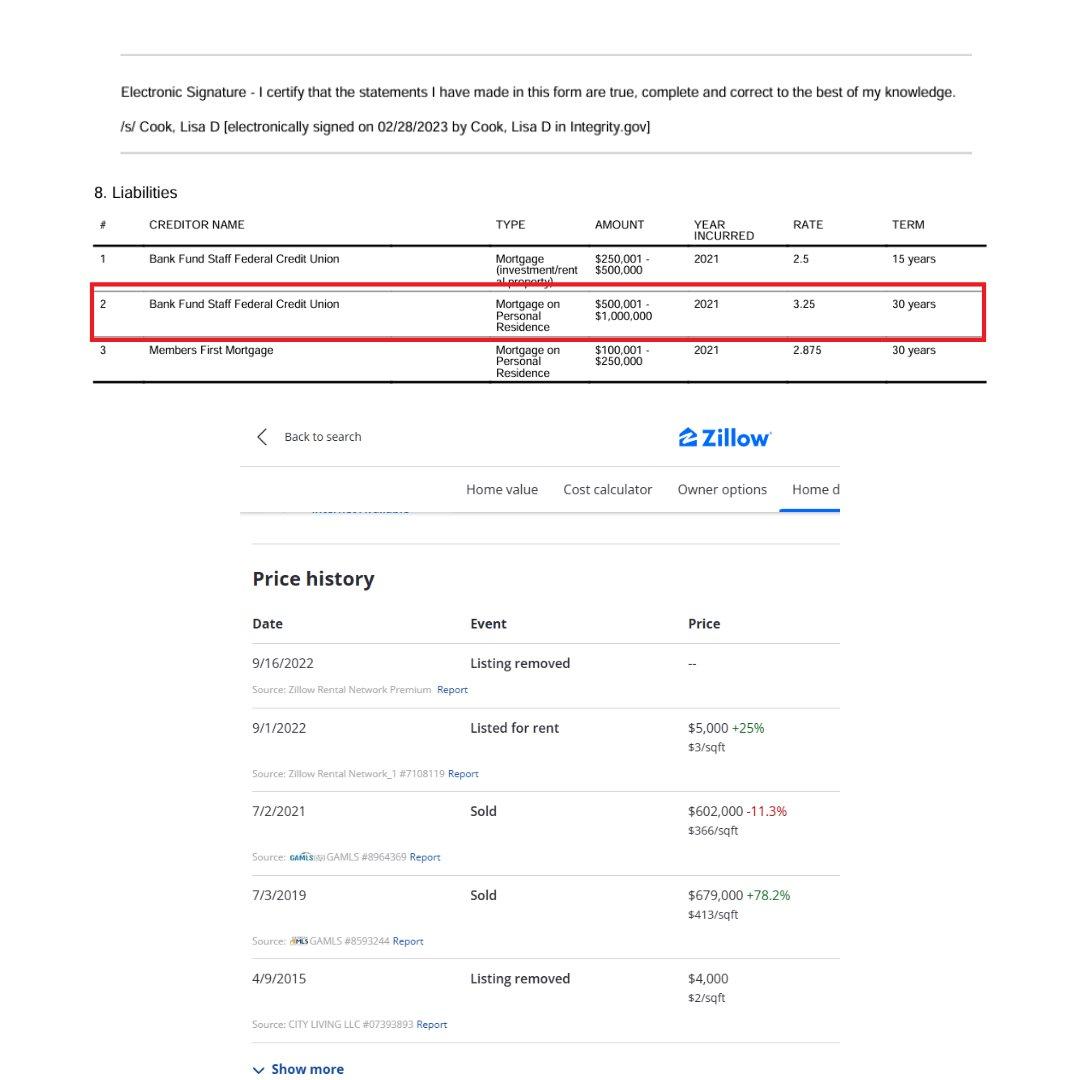
Task: Click the Zillow logo
Action: pyautogui.click(x=725, y=438)
